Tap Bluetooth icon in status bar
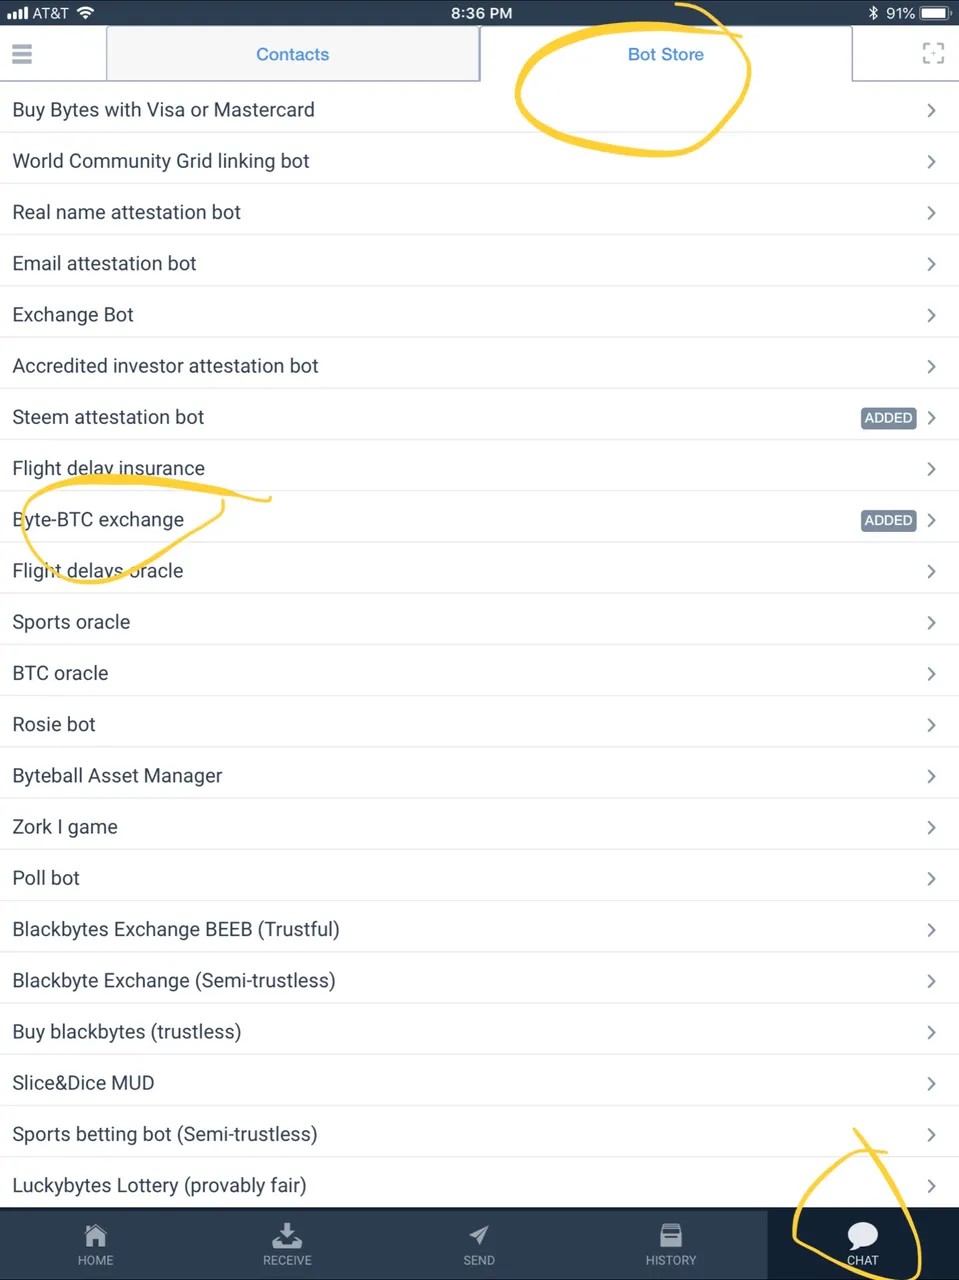This screenshot has height=1280, width=959. [873, 13]
